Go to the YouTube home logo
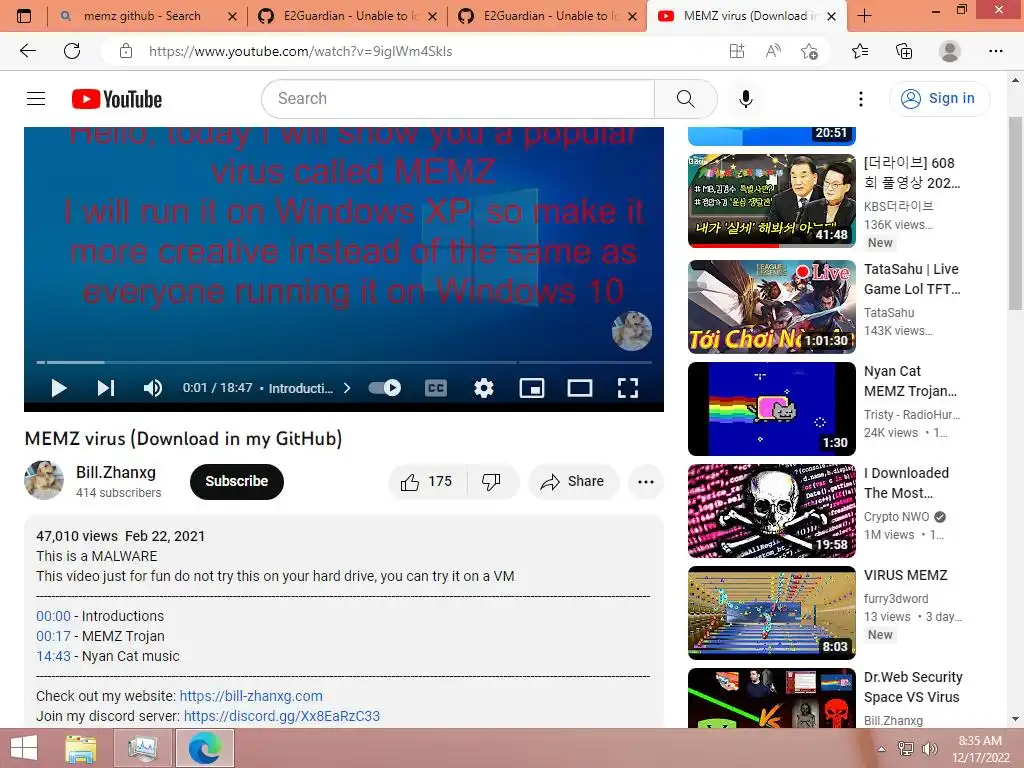1024x768 pixels. coord(117,99)
